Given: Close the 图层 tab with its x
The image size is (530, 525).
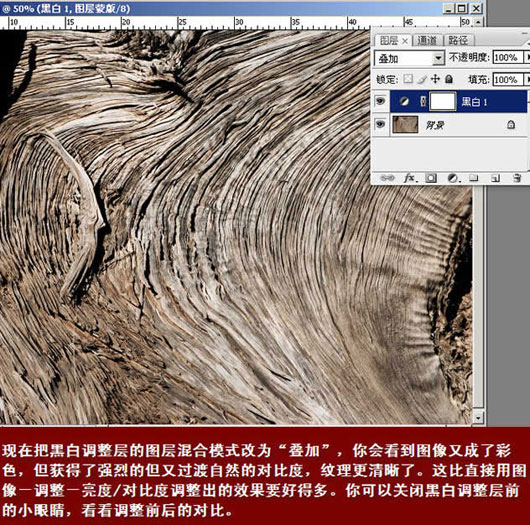Looking at the screenshot, I should [x=405, y=41].
